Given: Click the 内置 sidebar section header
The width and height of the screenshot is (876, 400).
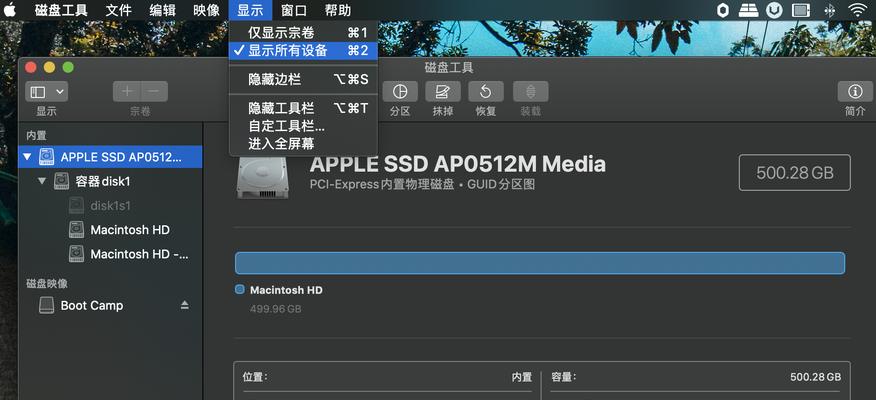Looking at the screenshot, I should tap(36, 135).
